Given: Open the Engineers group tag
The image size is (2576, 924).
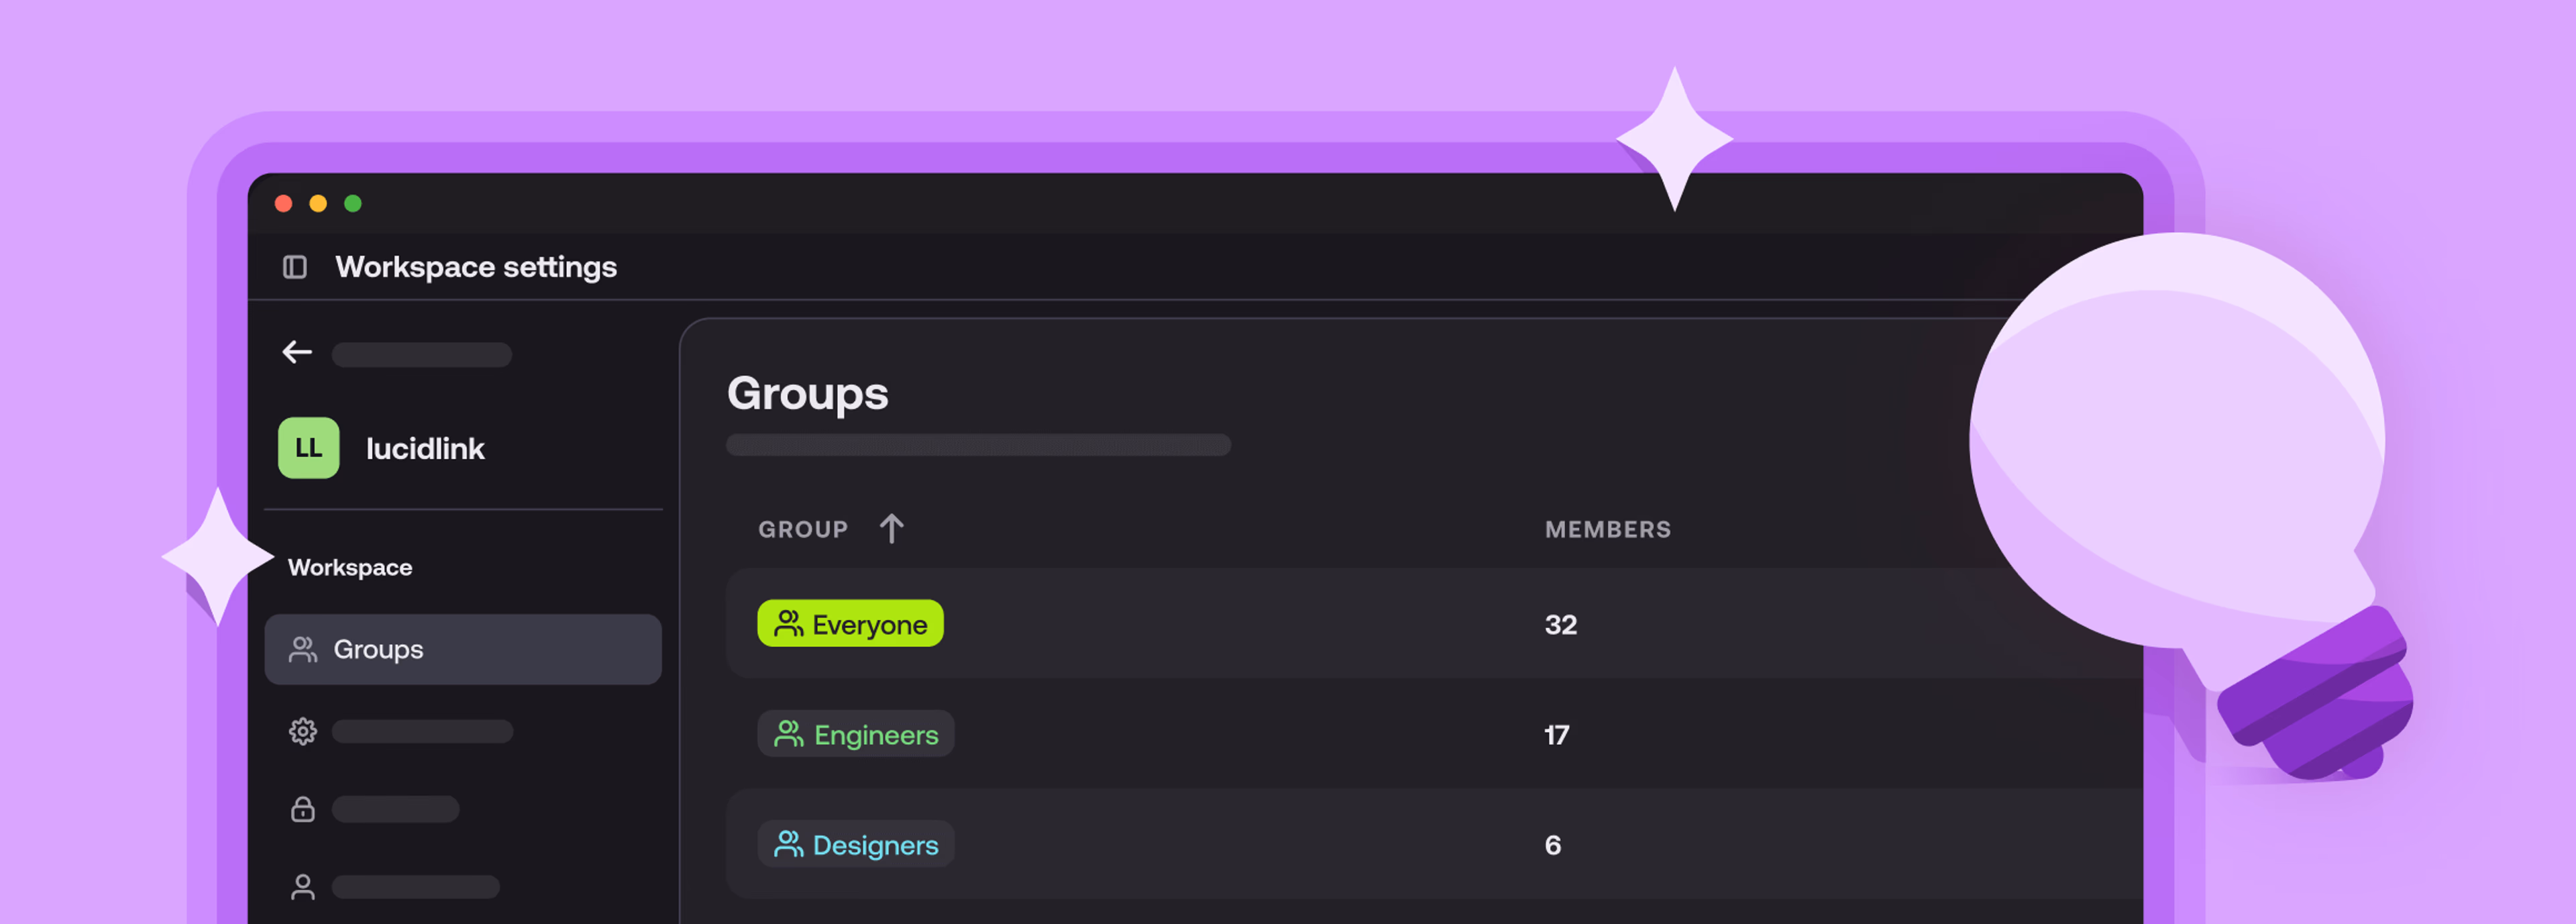Looking at the screenshot, I should coord(855,734).
